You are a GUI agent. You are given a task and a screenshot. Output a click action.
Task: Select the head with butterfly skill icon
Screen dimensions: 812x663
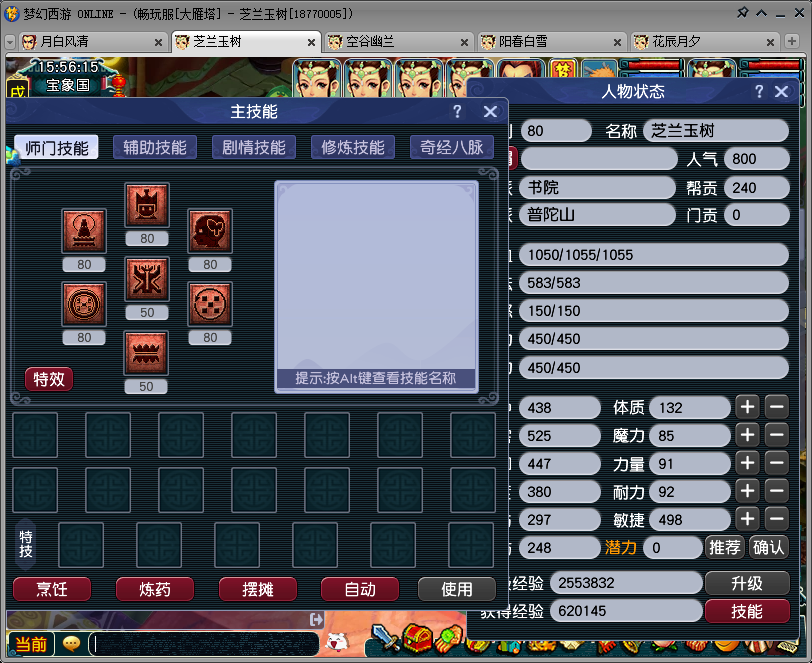pyautogui.click(x=210, y=230)
